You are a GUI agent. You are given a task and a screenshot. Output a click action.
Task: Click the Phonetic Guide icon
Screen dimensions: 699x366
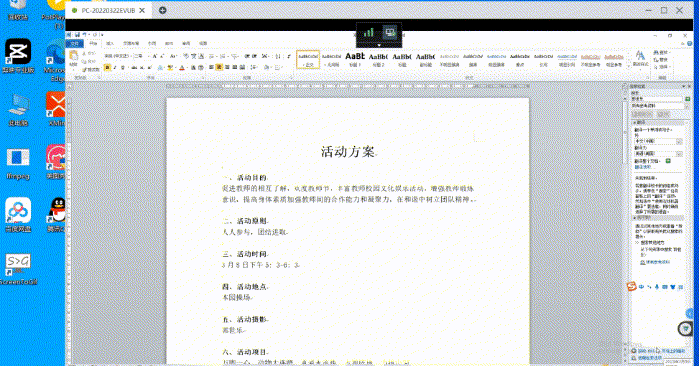[193, 56]
